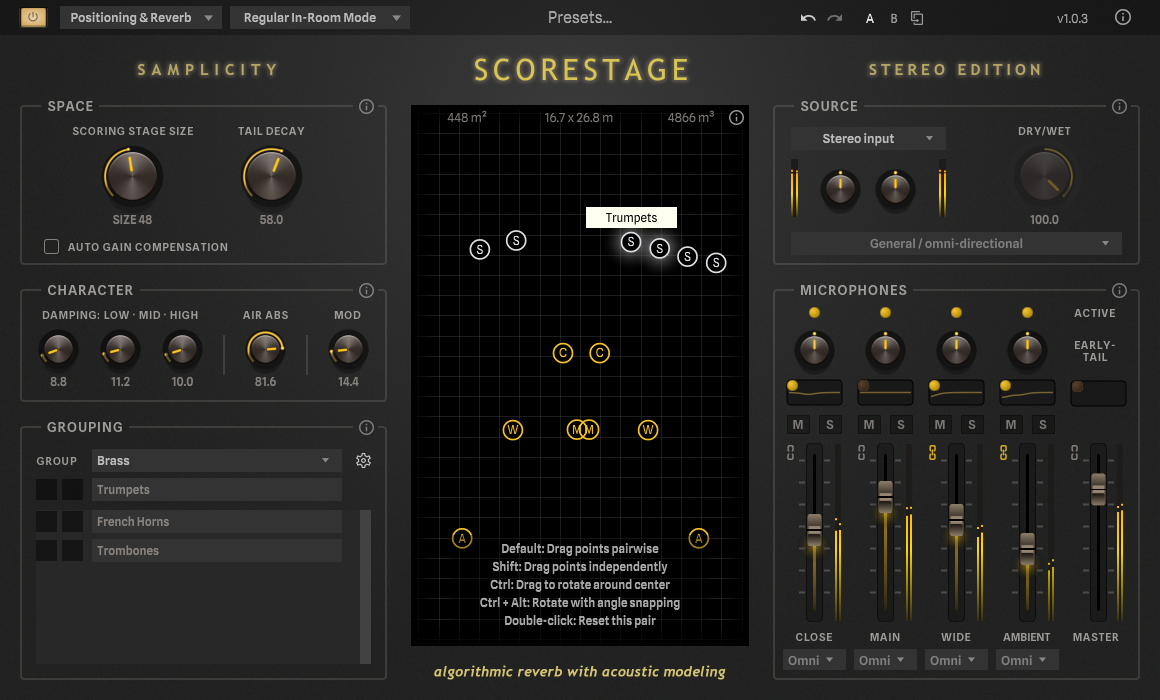This screenshot has height=700, width=1160.
Task: Toggle AMBIENT mic active indicator
Action: 1027,312
